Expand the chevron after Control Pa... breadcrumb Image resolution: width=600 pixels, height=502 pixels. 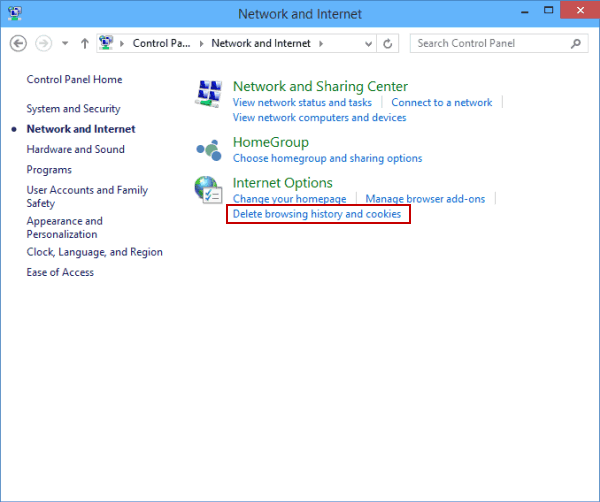(x=201, y=44)
